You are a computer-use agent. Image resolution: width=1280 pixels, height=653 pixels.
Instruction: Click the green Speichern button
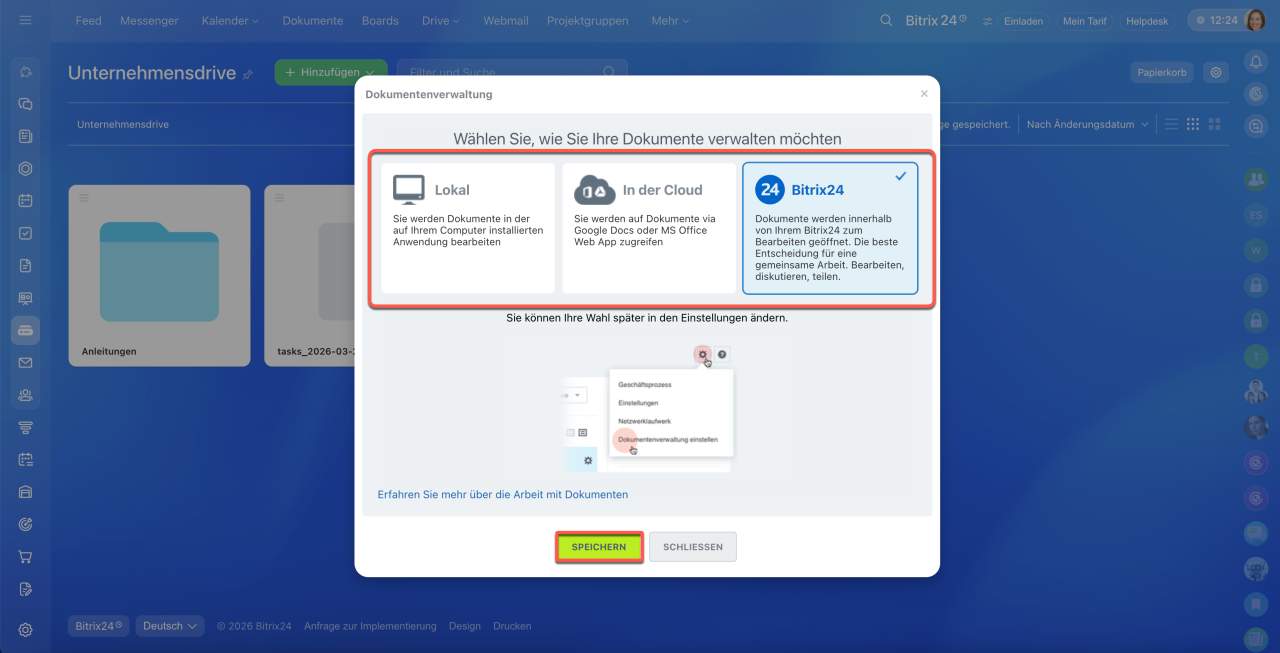[599, 547]
